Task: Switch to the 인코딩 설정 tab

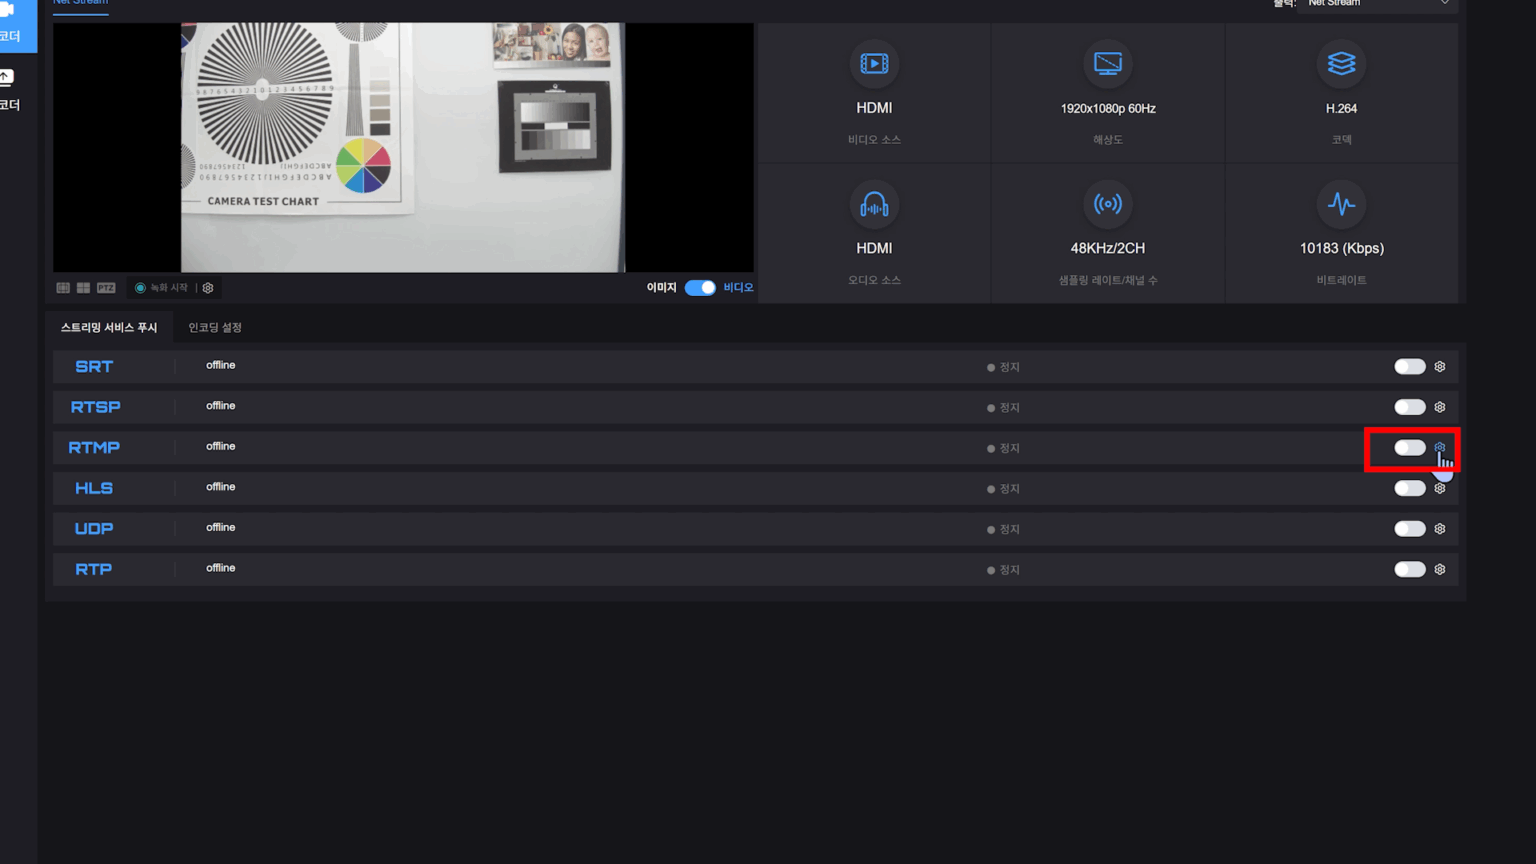Action: [213, 327]
